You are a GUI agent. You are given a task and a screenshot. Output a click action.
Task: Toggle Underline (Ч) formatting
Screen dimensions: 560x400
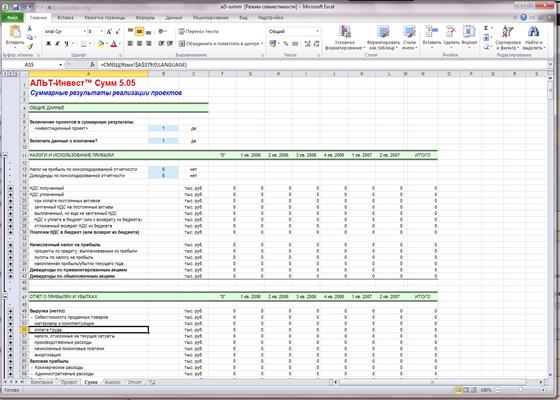pos(66,44)
